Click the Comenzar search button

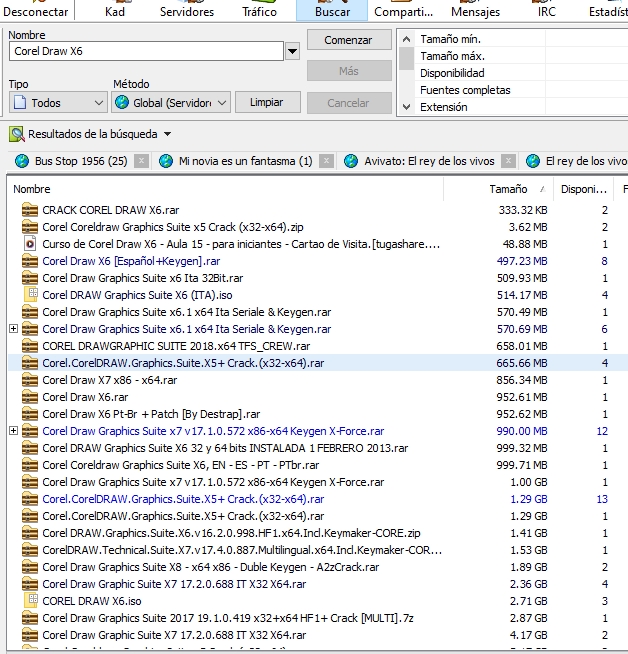pyautogui.click(x=349, y=40)
